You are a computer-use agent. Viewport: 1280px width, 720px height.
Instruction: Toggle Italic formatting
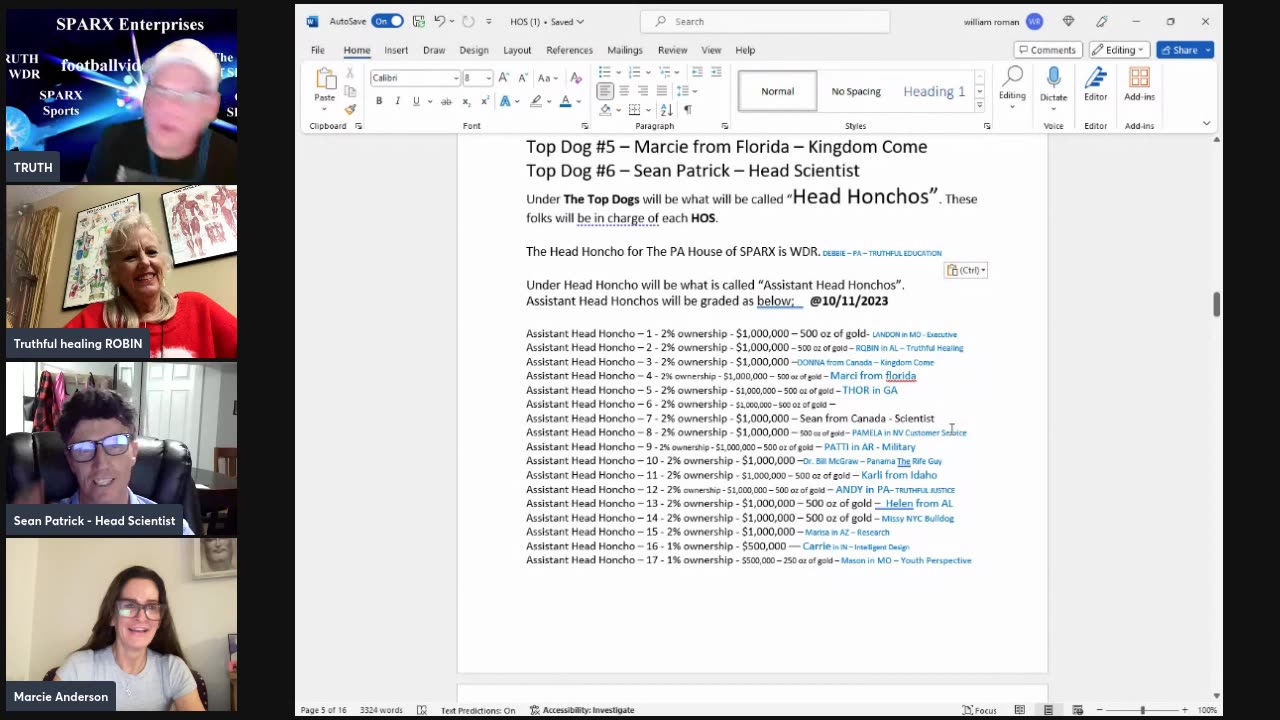point(397,101)
